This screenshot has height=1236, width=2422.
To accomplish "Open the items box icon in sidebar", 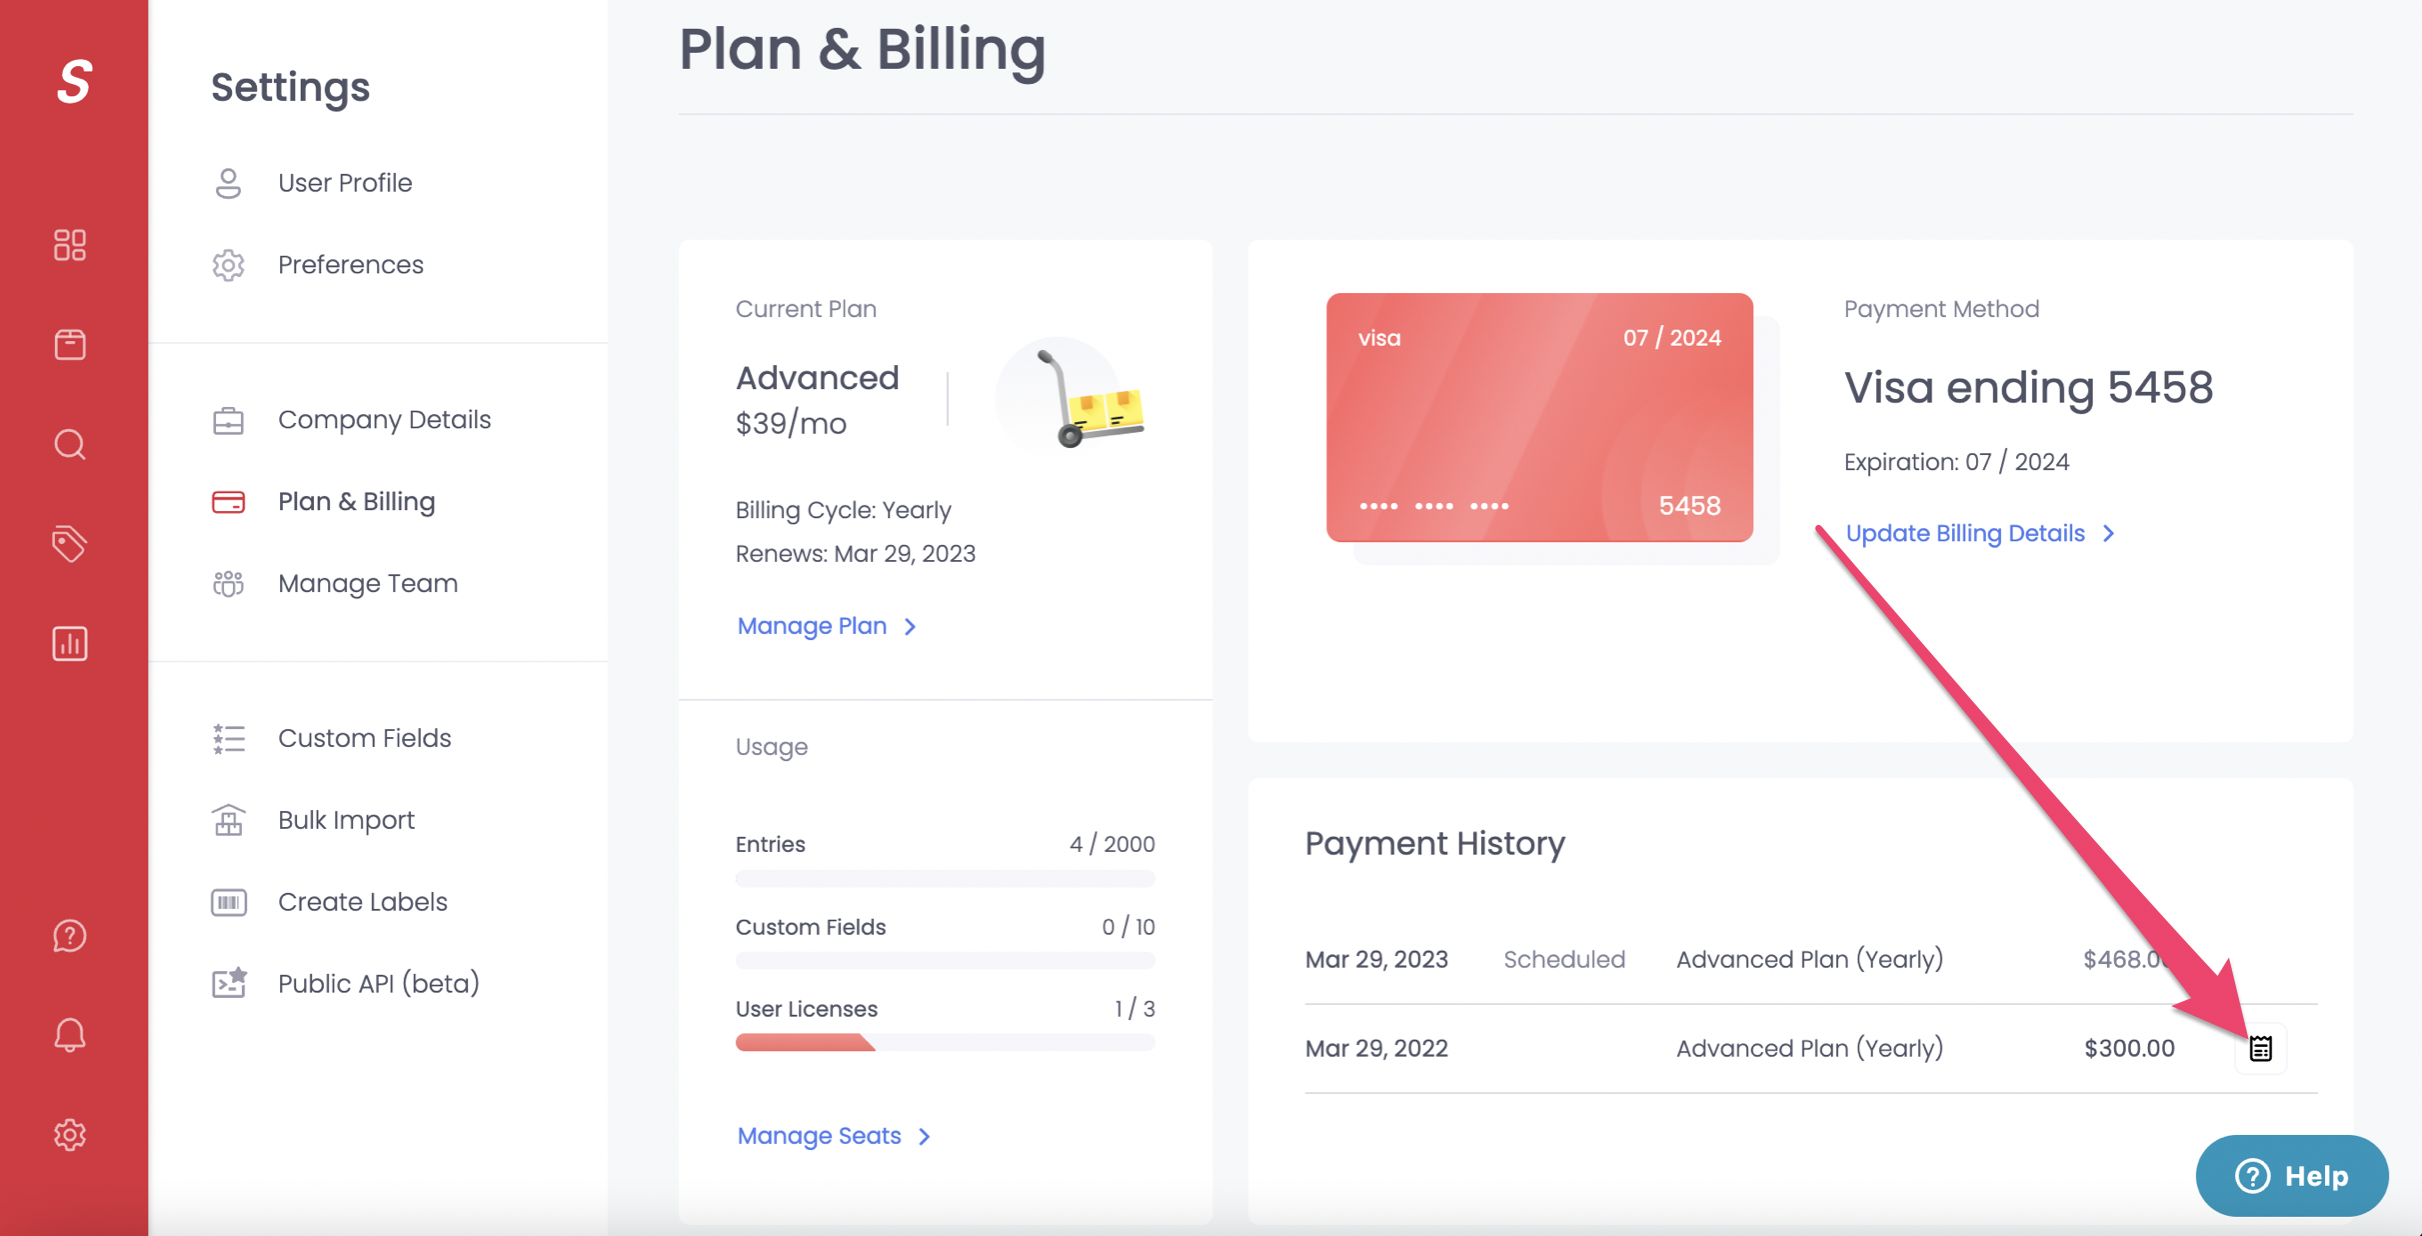I will point(70,344).
